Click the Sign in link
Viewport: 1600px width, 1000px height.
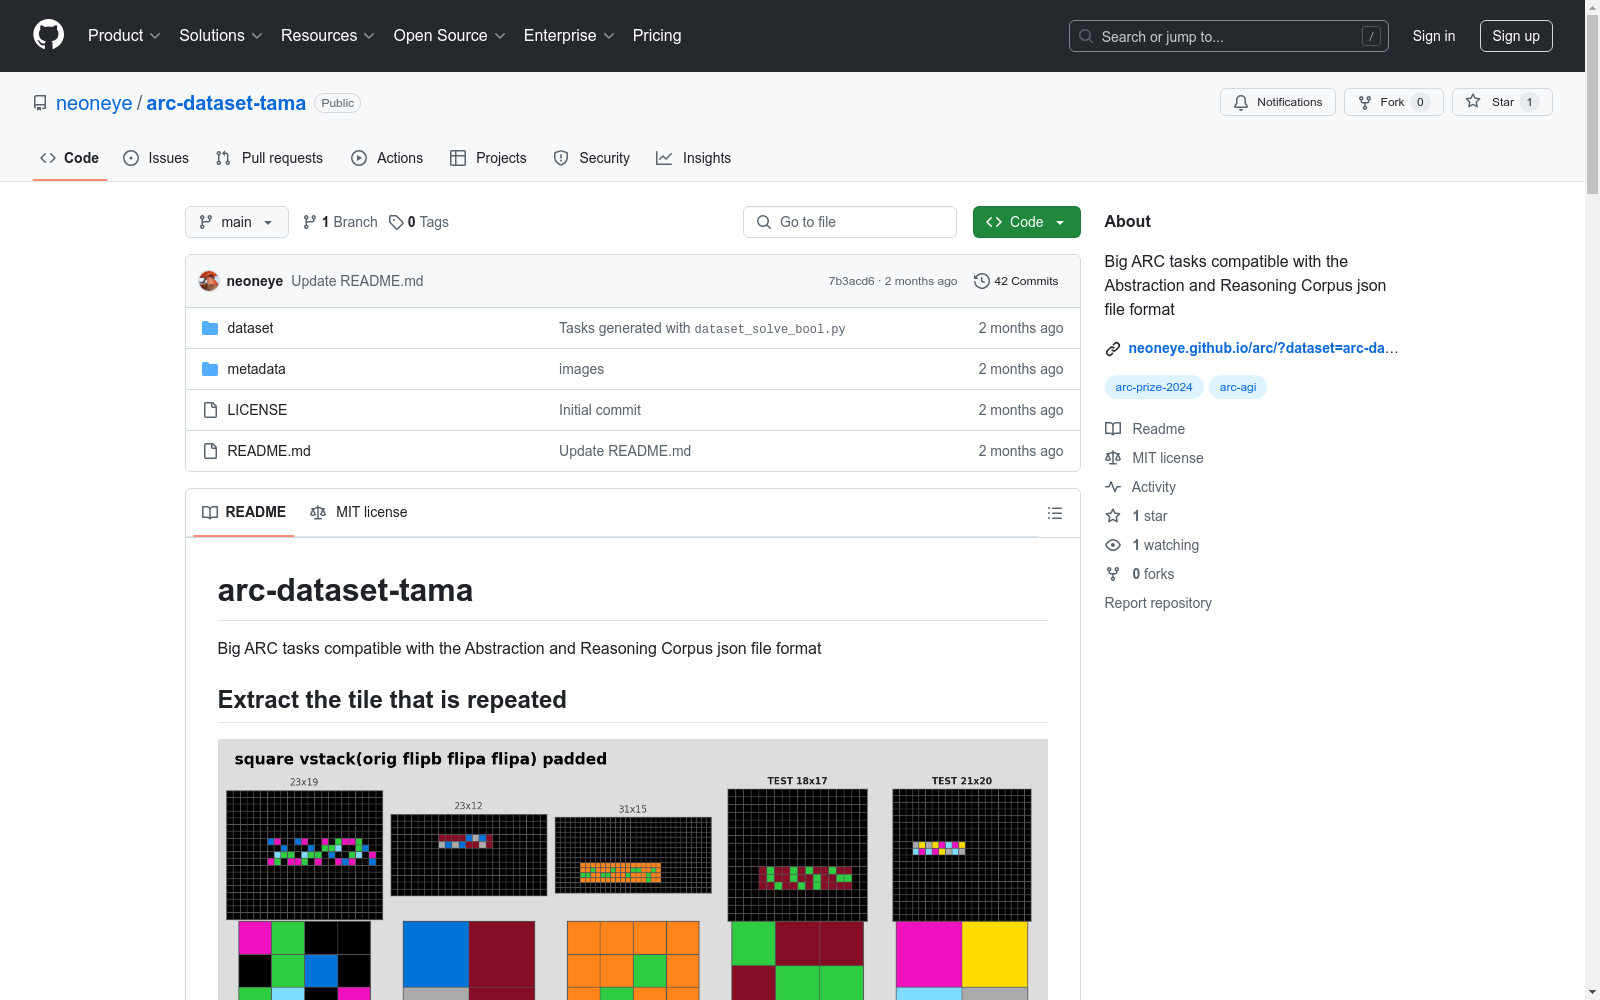1434,36
